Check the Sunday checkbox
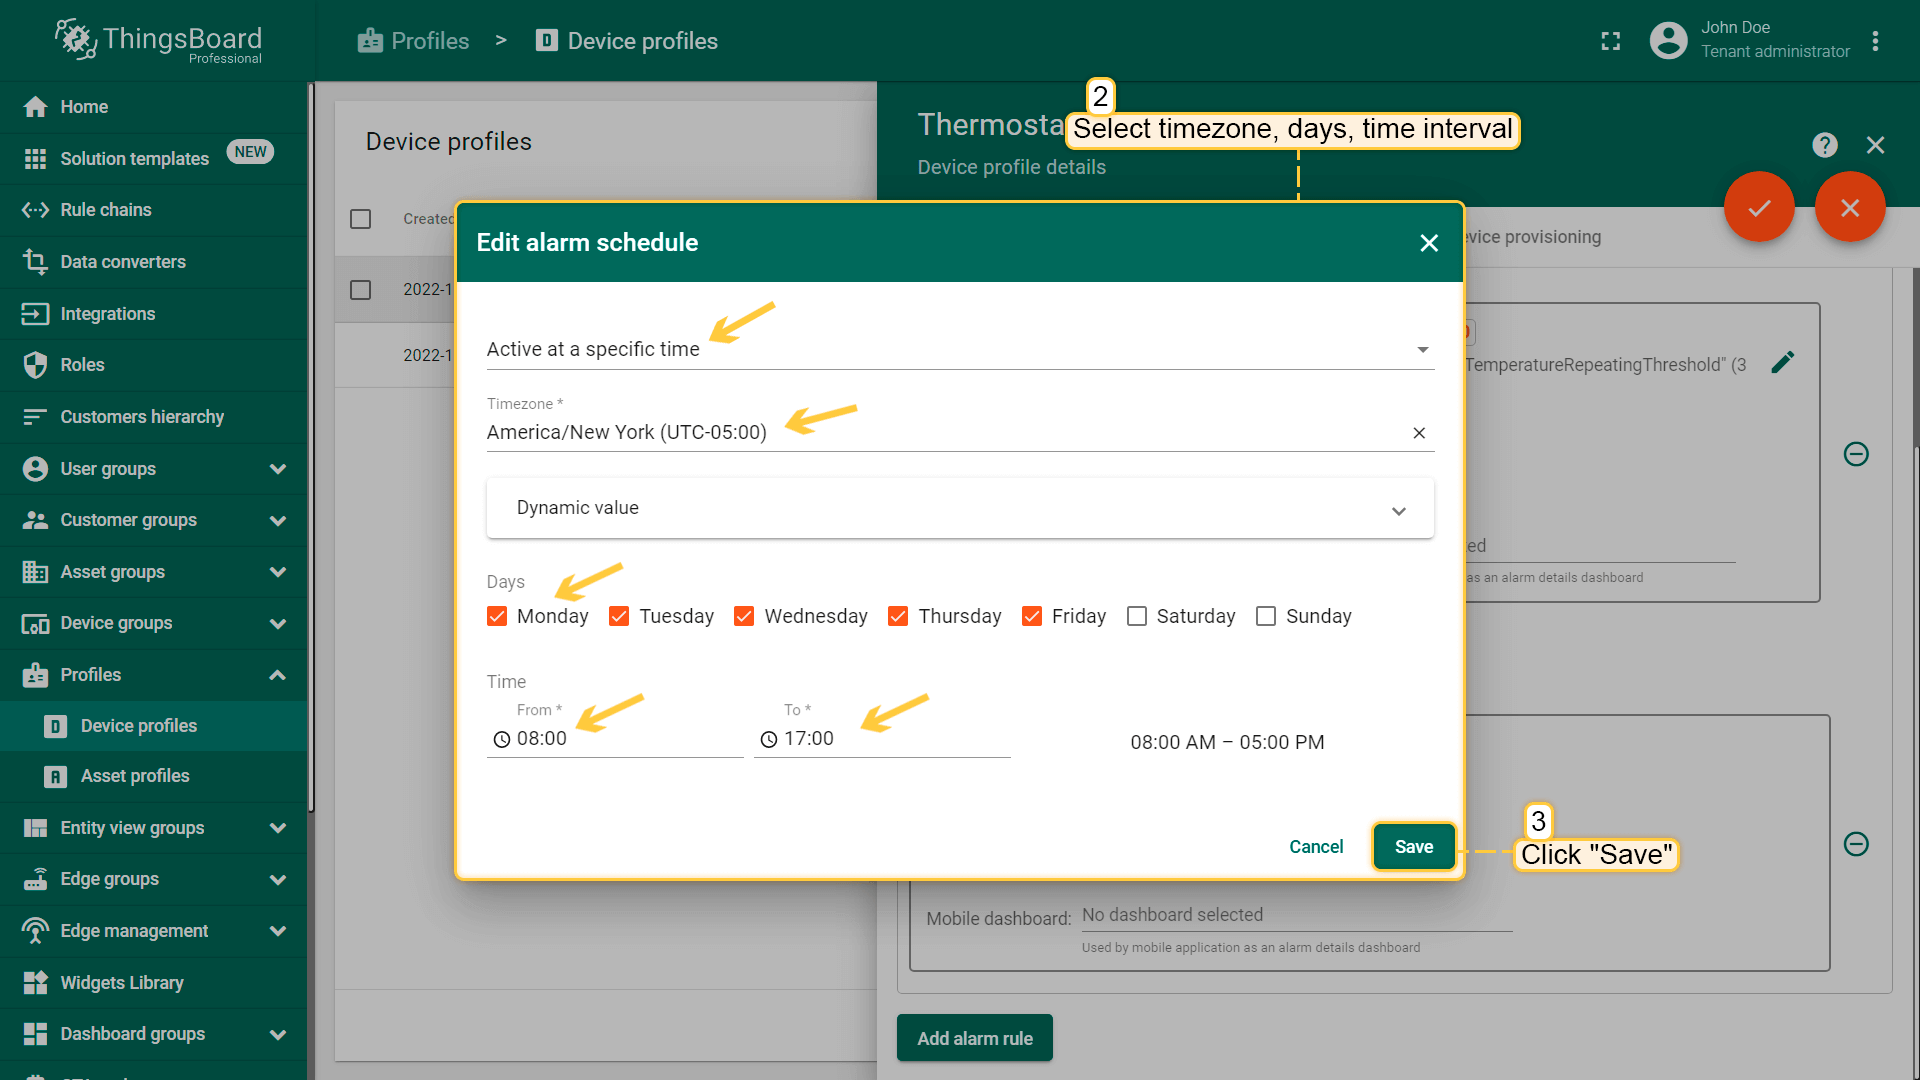The image size is (1920, 1080). (1266, 616)
